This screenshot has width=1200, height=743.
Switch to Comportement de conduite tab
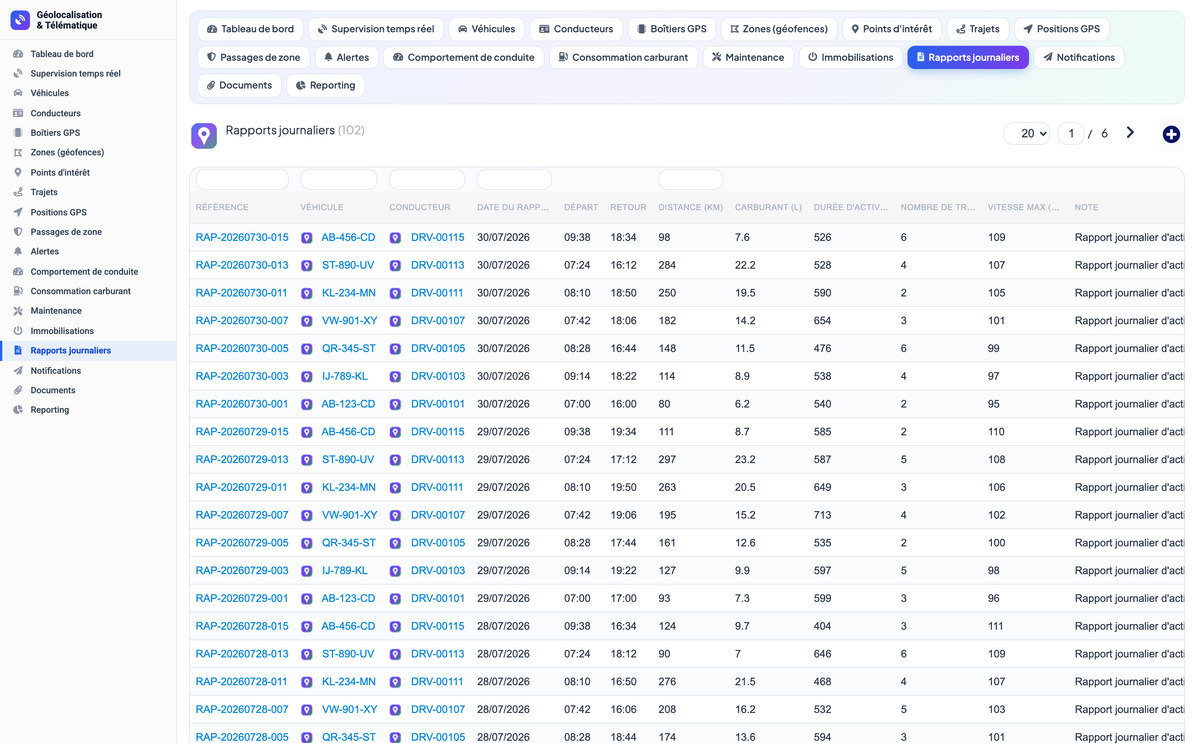(463, 57)
